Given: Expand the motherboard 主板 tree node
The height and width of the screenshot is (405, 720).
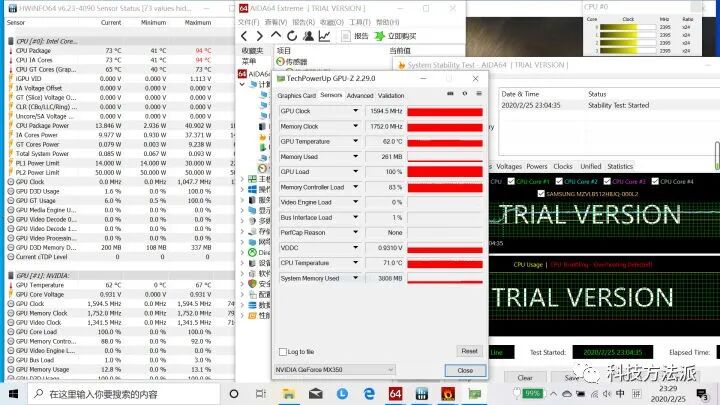Looking at the screenshot, I should click(242, 179).
